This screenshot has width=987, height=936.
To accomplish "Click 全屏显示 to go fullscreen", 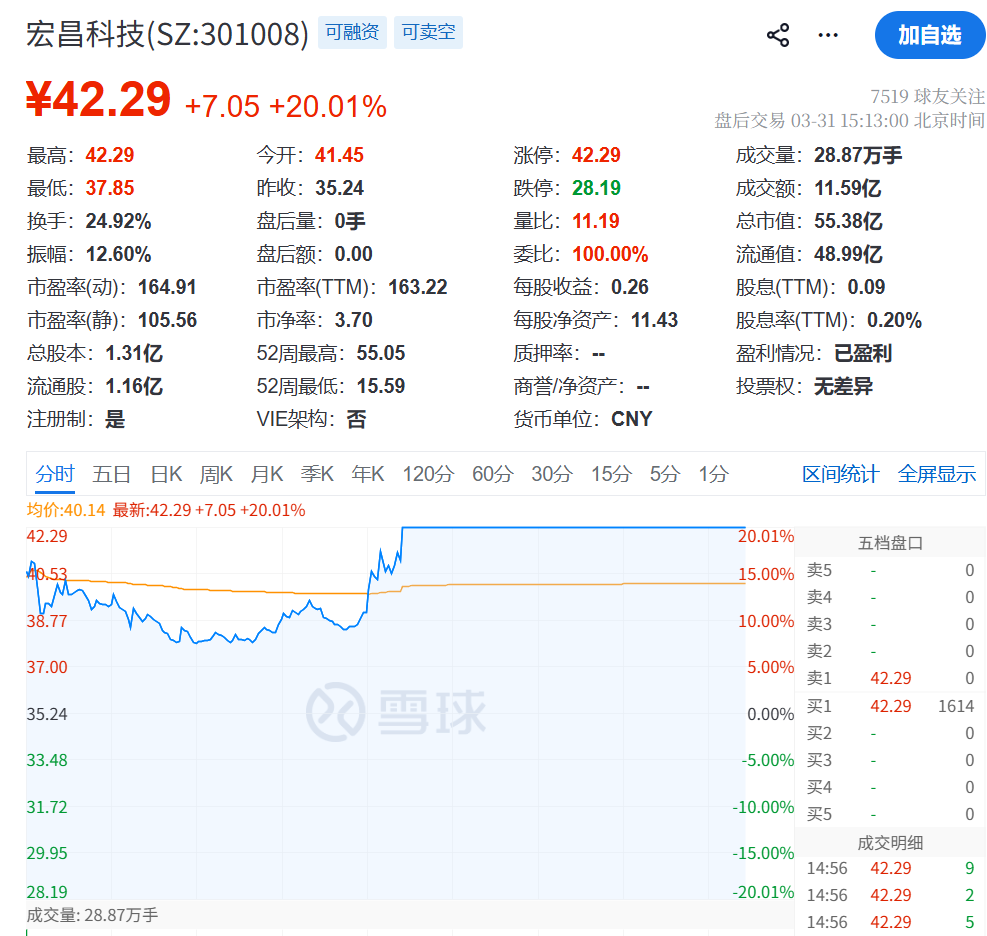I will tap(937, 474).
